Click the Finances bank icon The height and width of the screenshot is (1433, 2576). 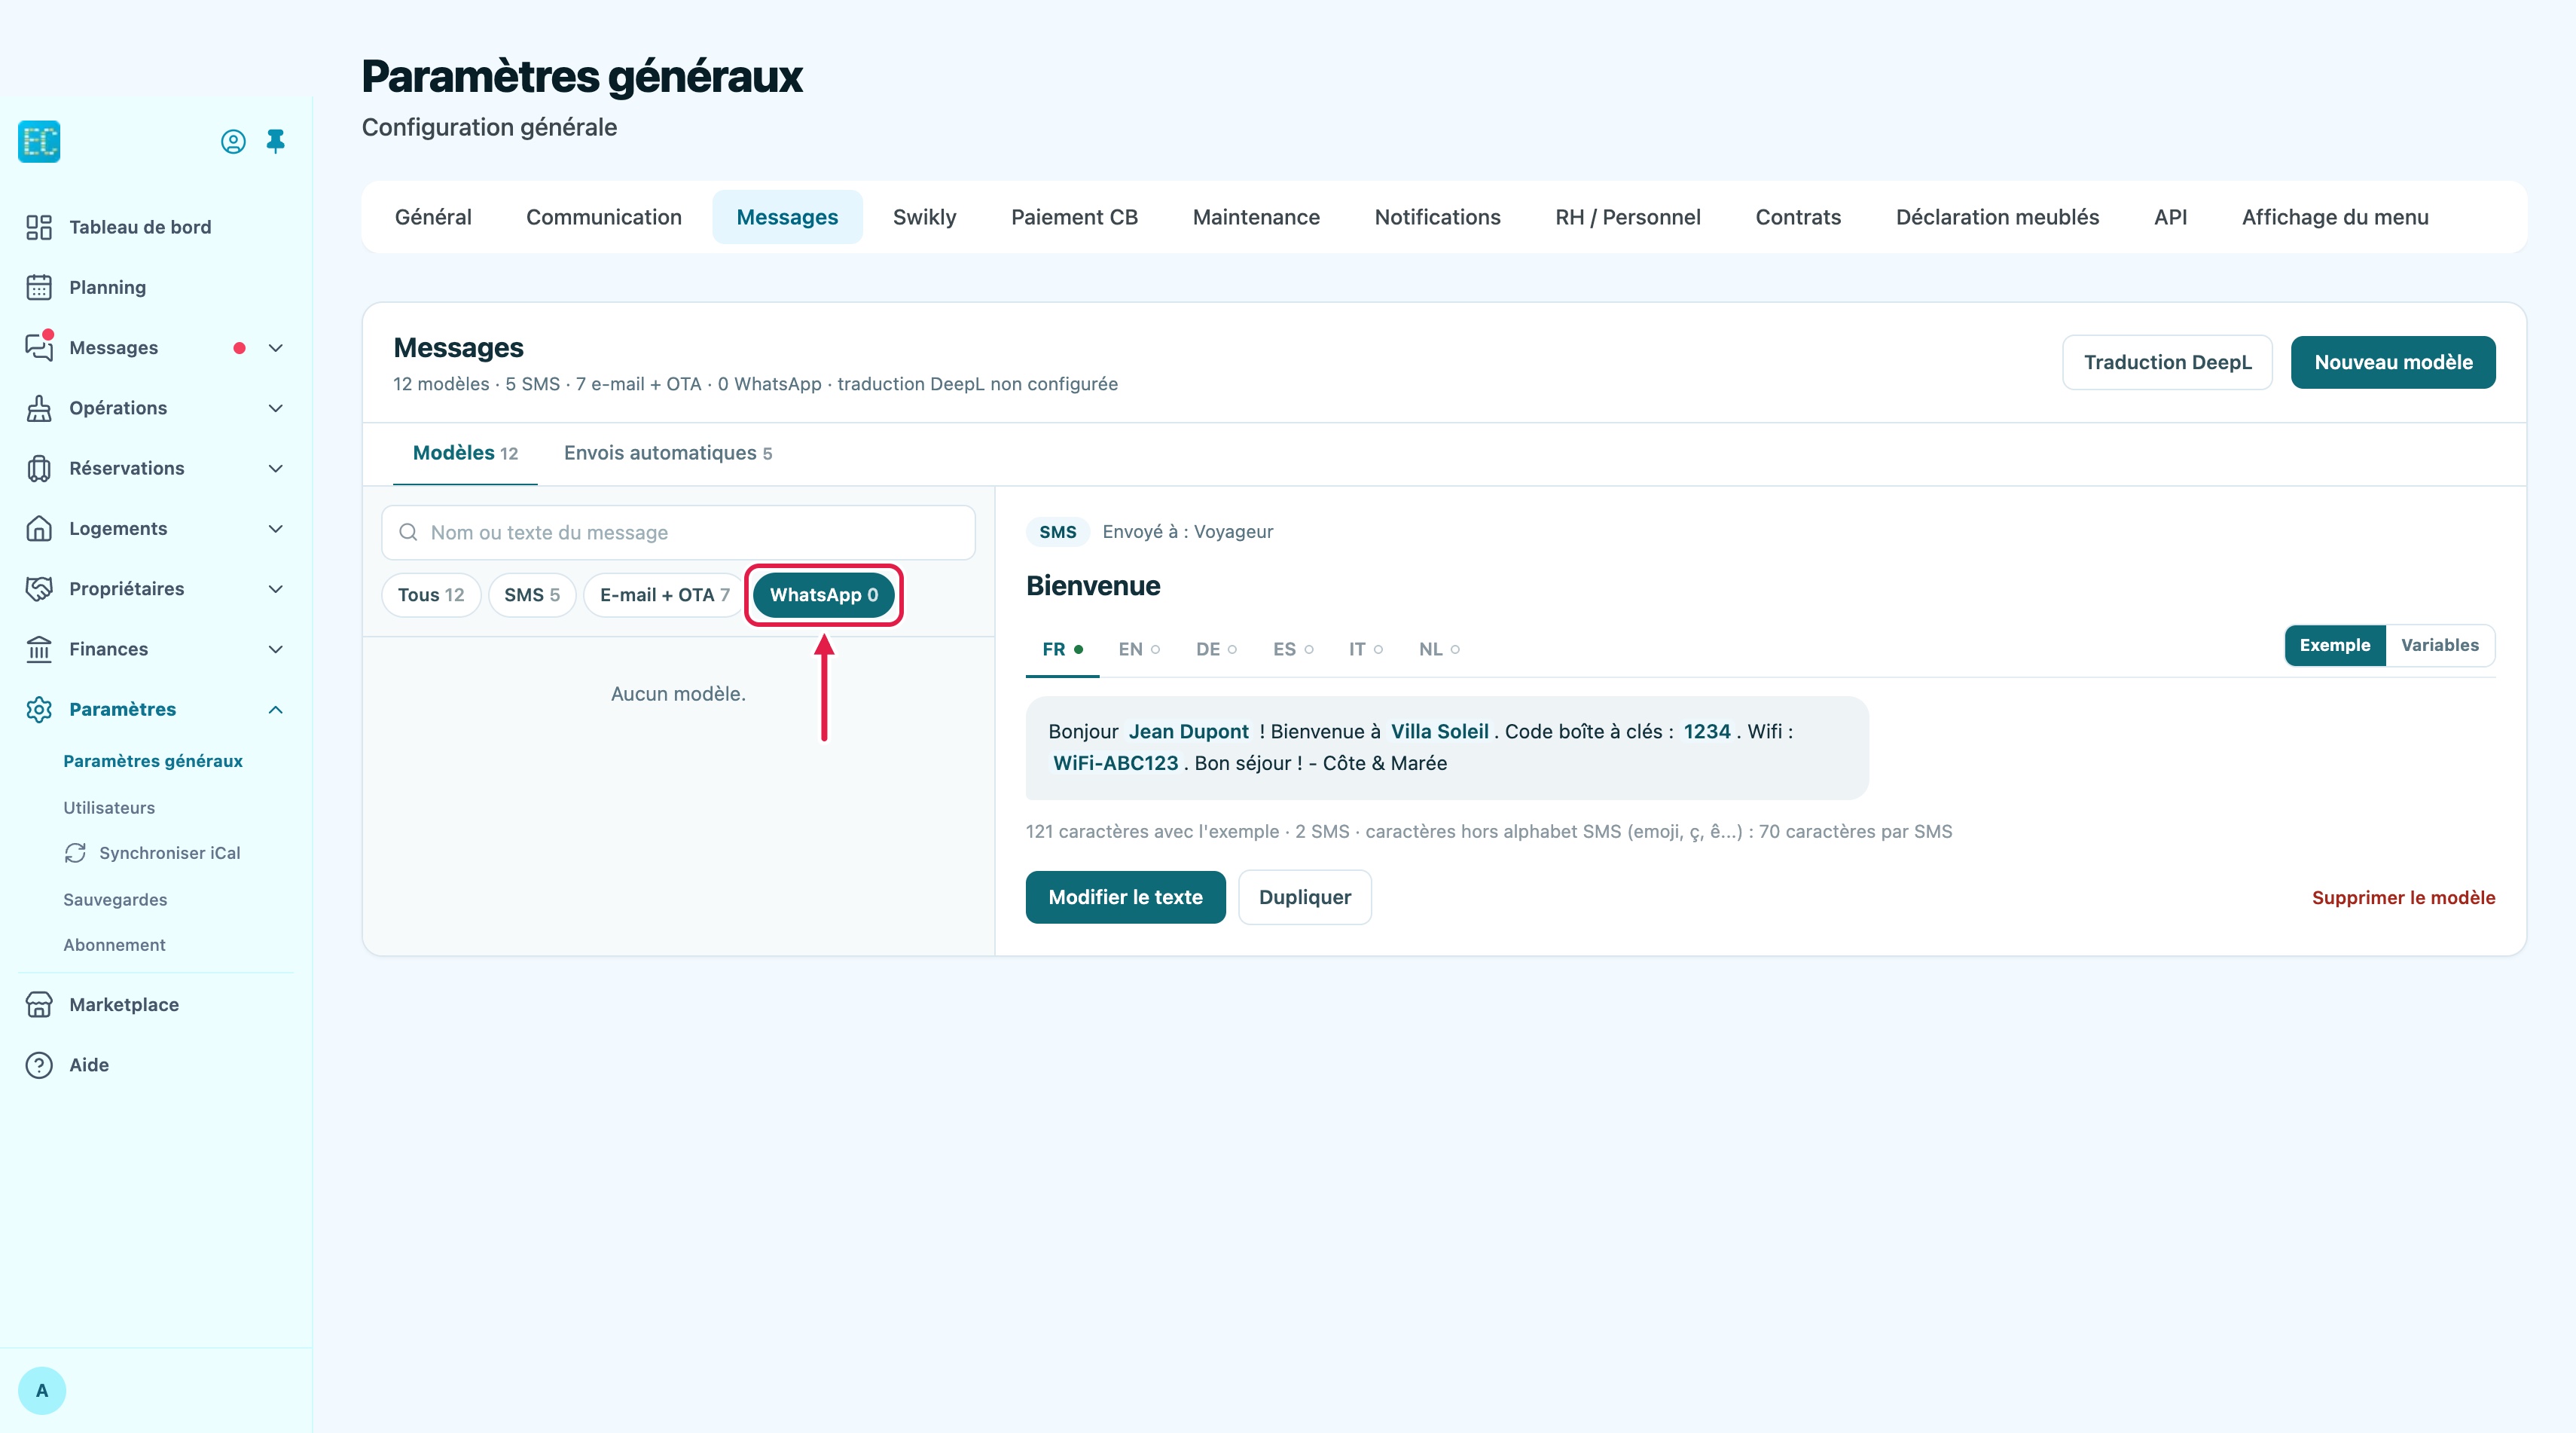point(39,649)
